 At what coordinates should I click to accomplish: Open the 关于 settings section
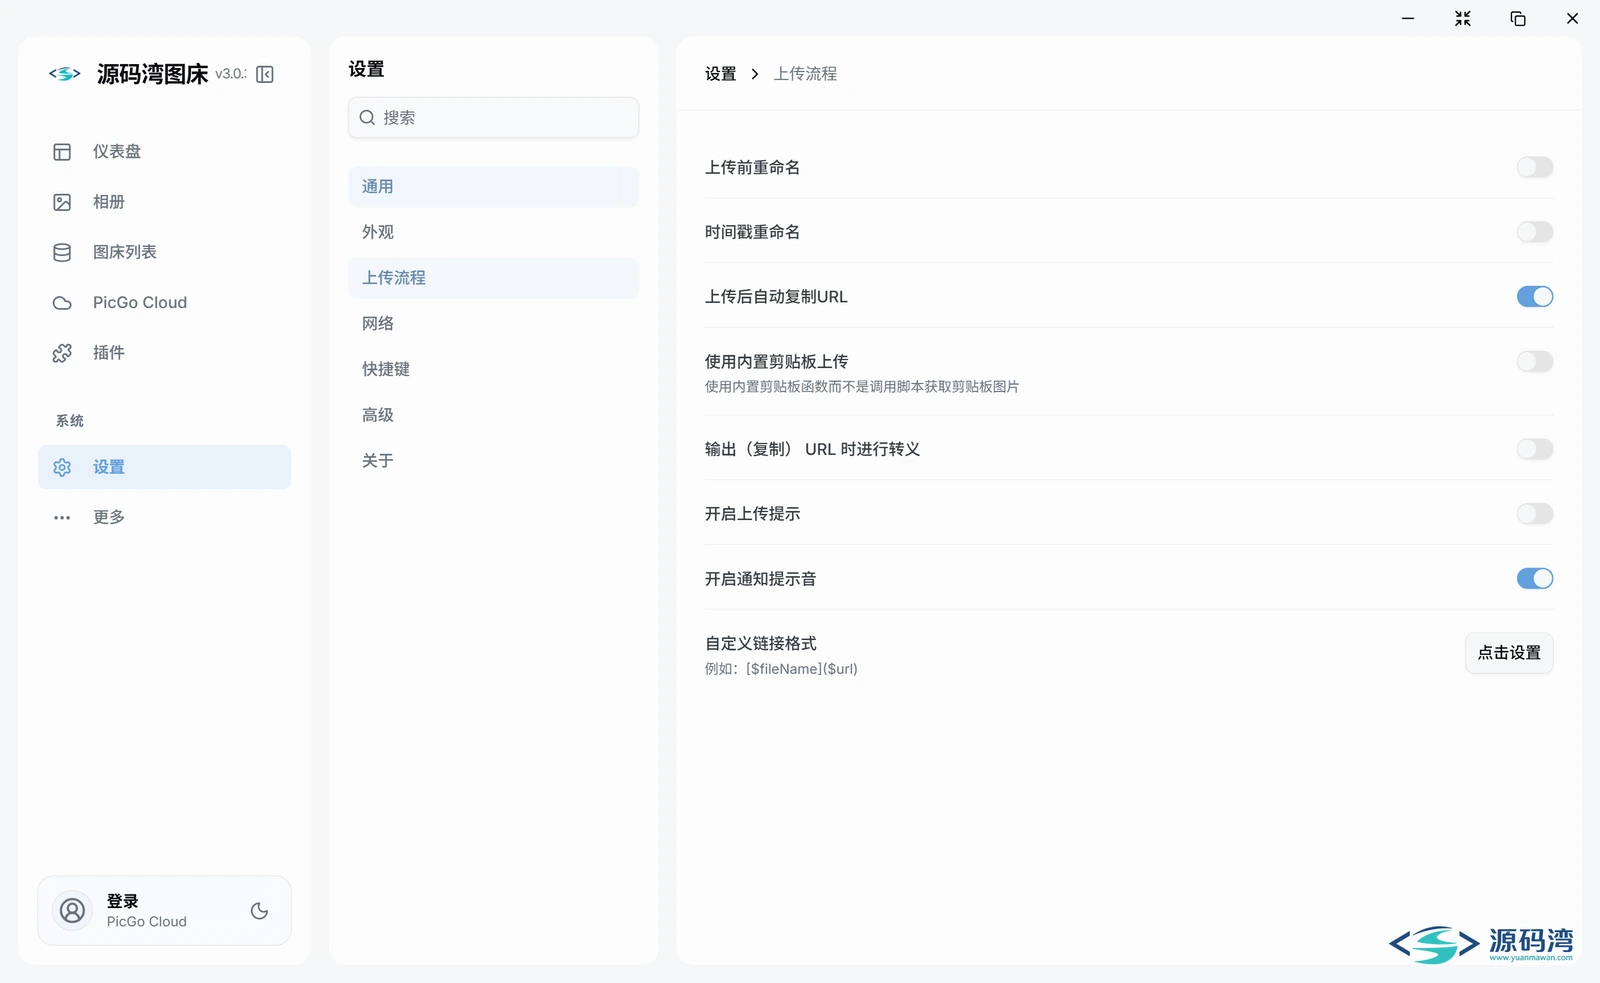point(494,461)
